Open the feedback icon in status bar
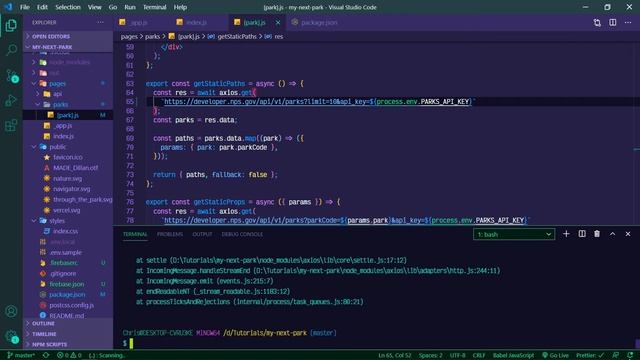The image size is (640, 360). point(616,355)
